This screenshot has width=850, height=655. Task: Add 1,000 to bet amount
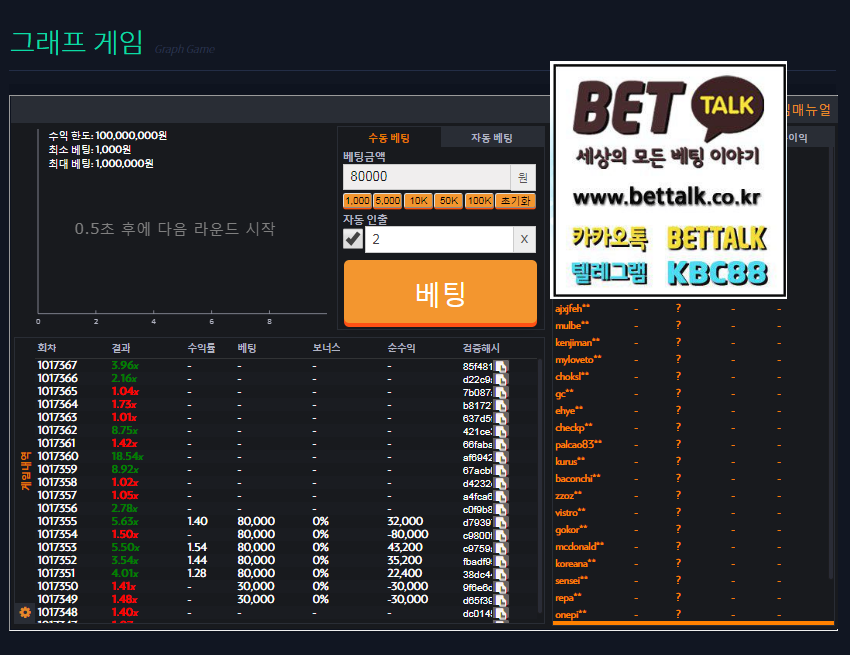(x=357, y=201)
